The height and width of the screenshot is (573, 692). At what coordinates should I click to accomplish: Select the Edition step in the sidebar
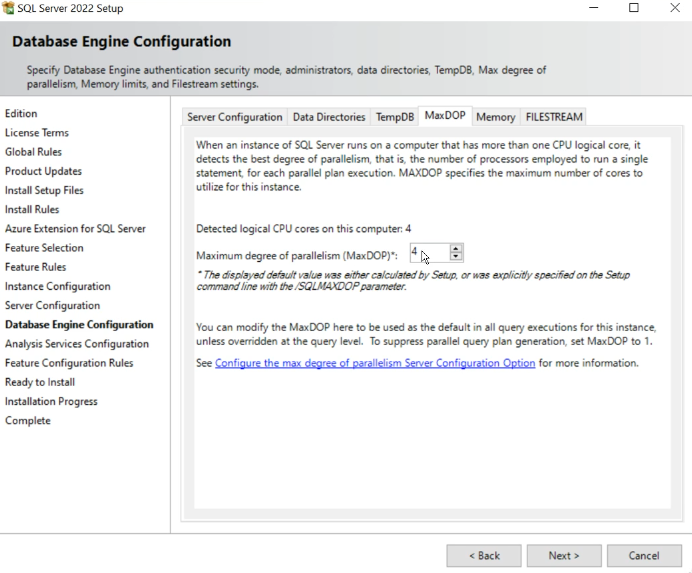pyautogui.click(x=21, y=113)
